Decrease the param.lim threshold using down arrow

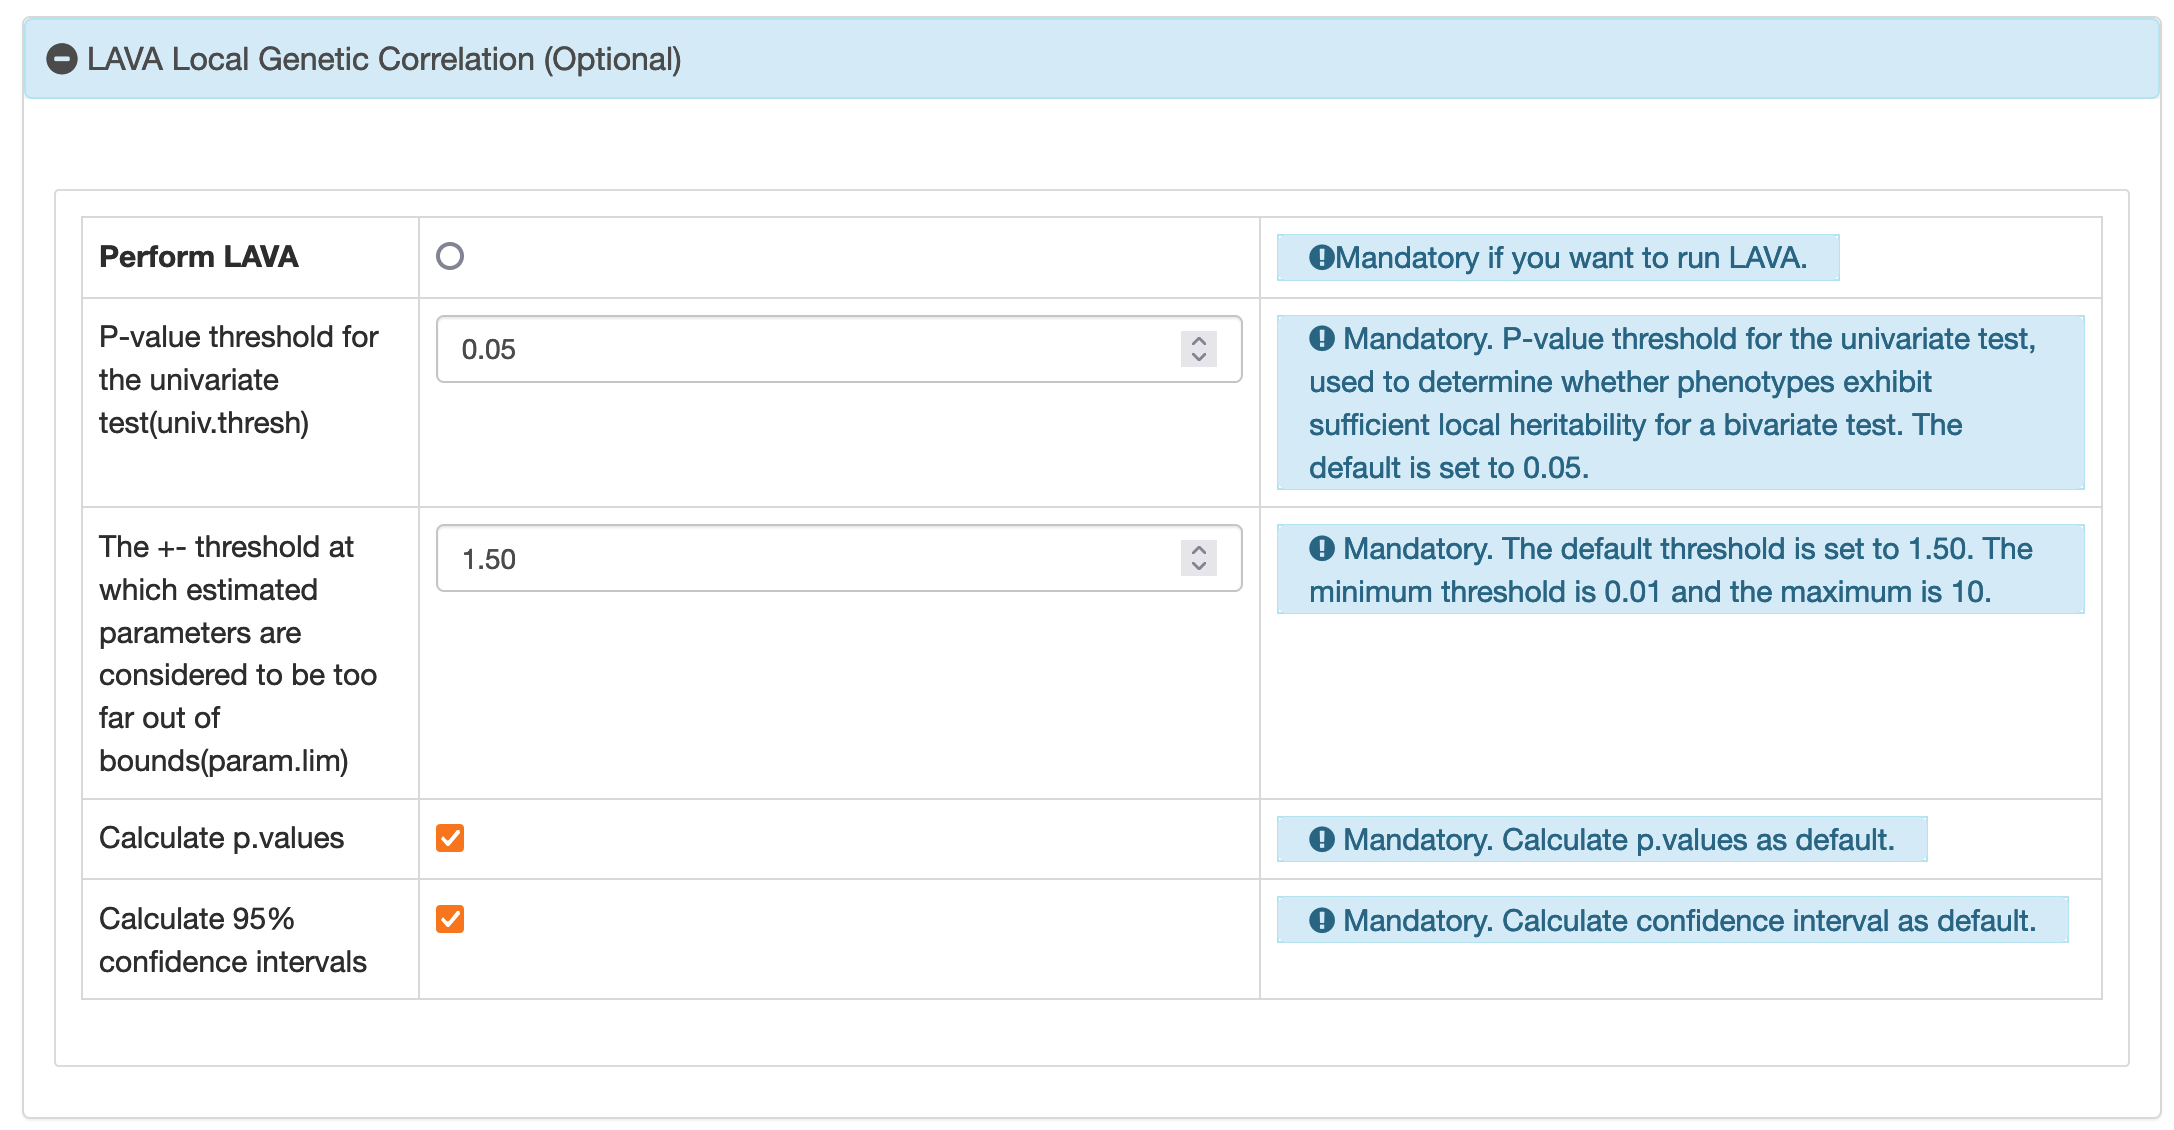pos(1199,567)
